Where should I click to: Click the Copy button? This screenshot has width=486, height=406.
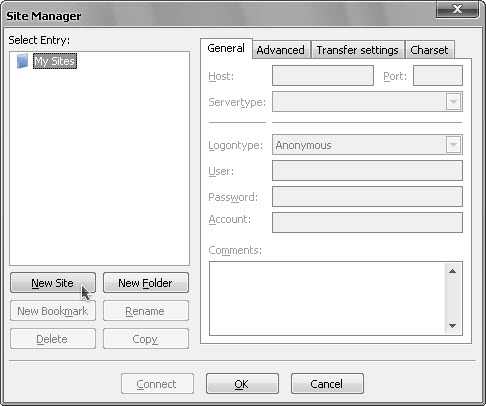tap(146, 339)
